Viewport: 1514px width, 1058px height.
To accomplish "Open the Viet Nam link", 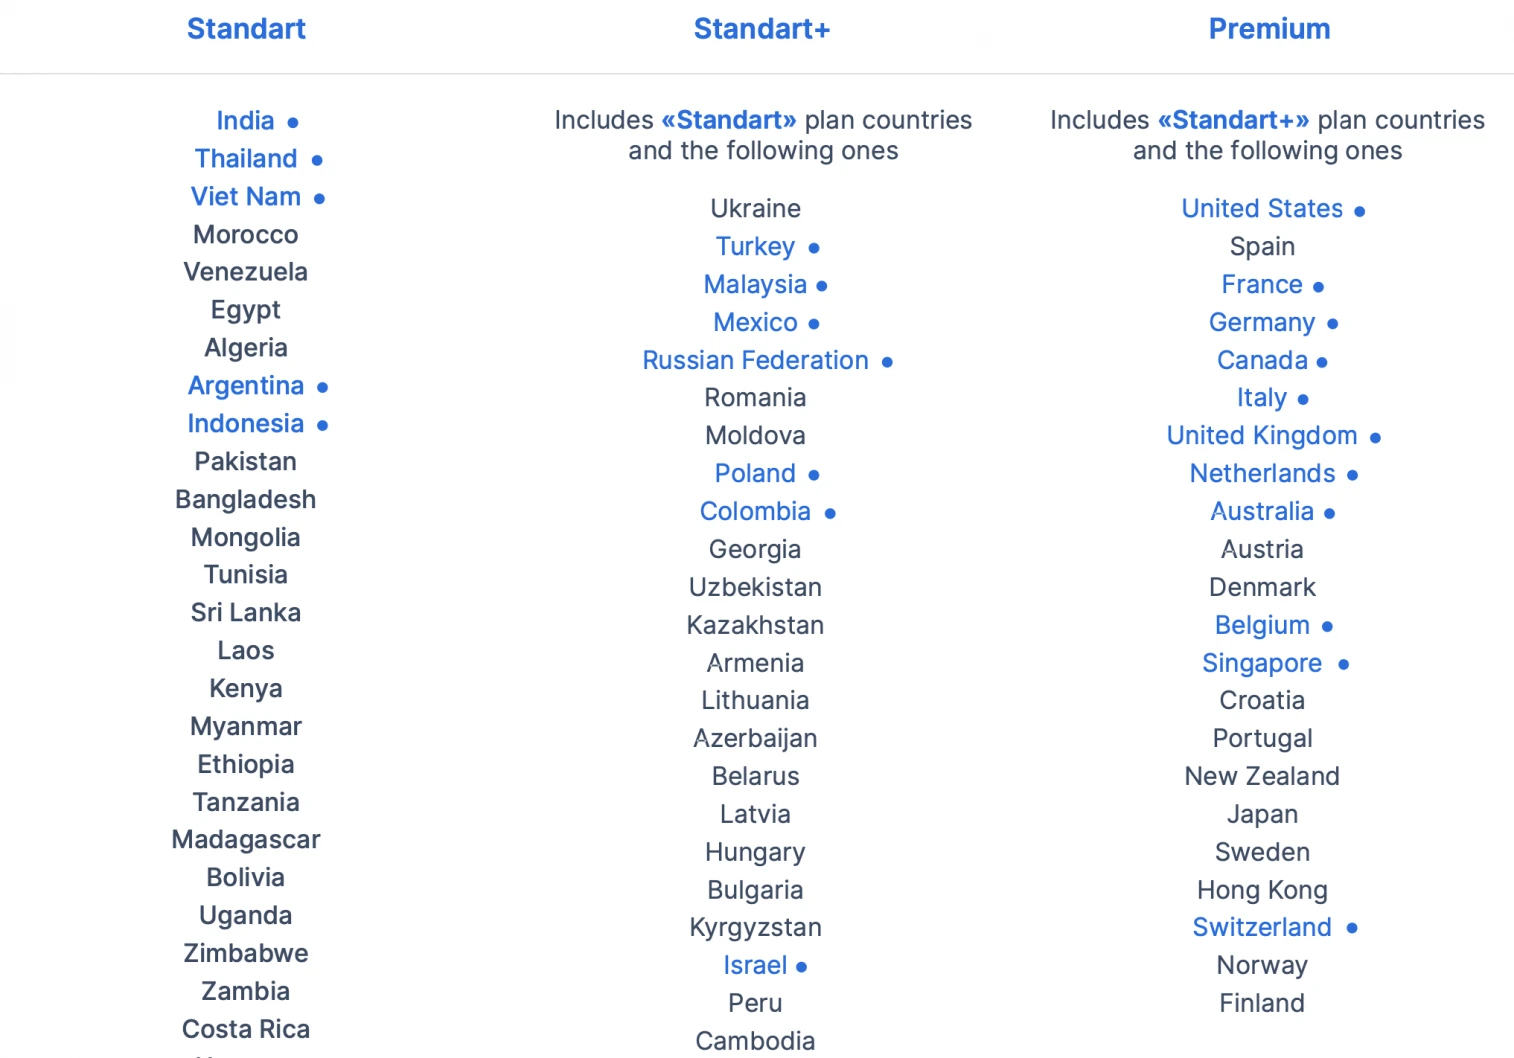I will coord(246,197).
